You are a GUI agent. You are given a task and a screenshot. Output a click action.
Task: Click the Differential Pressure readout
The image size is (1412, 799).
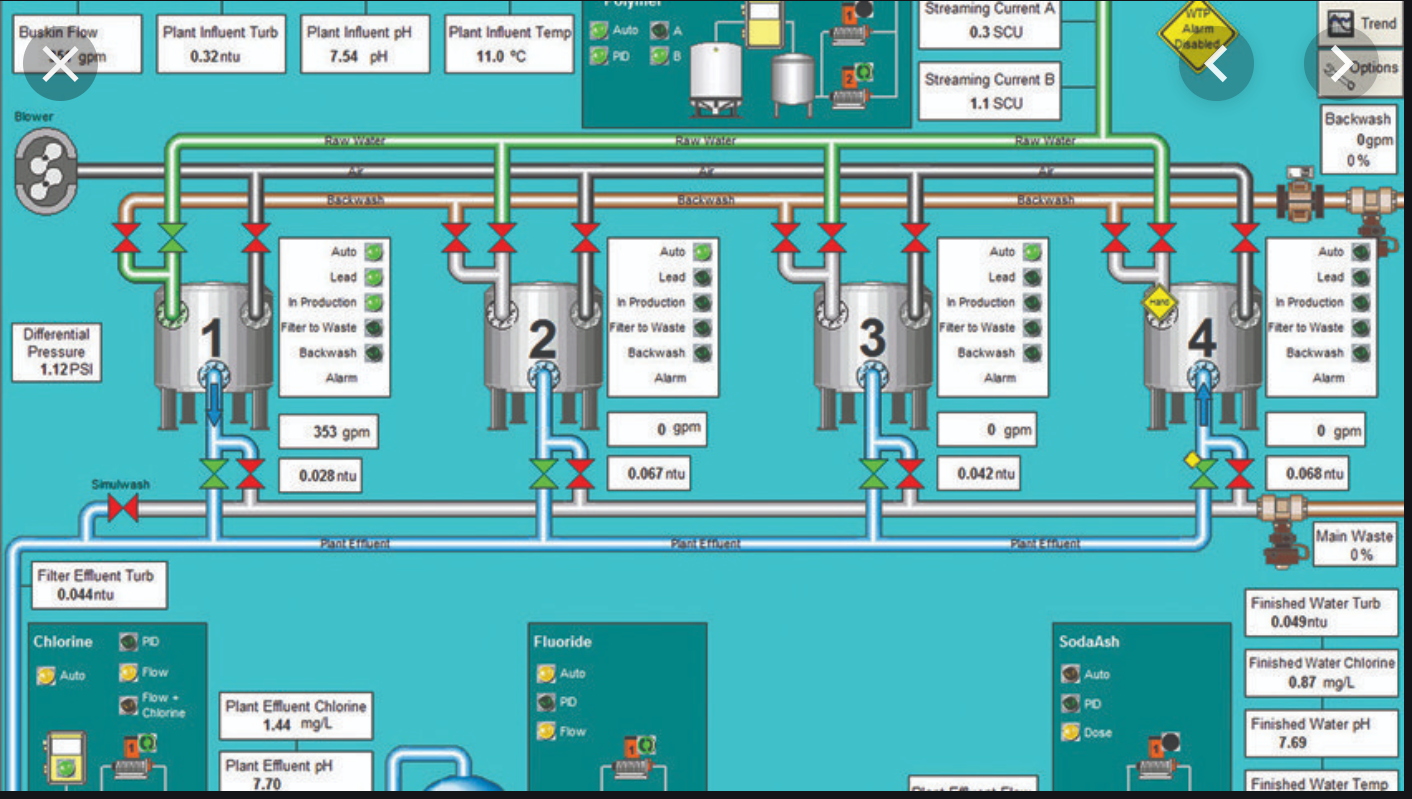[57, 353]
